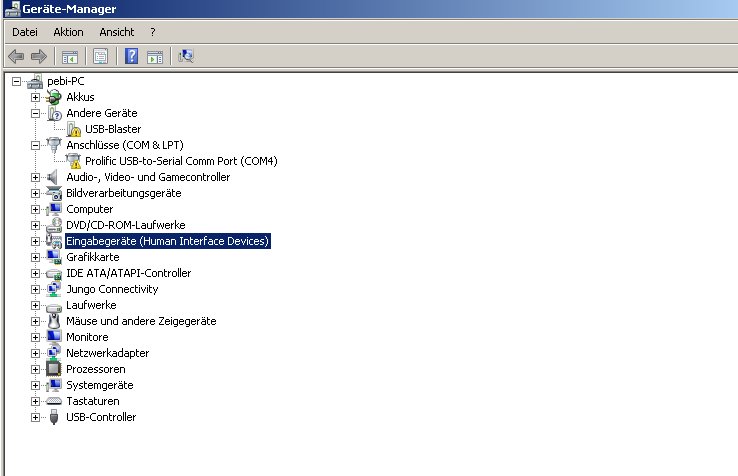This screenshot has width=738, height=476.
Task: Click the Forward arrow toolbar icon
Action: pyautogui.click(x=39, y=56)
